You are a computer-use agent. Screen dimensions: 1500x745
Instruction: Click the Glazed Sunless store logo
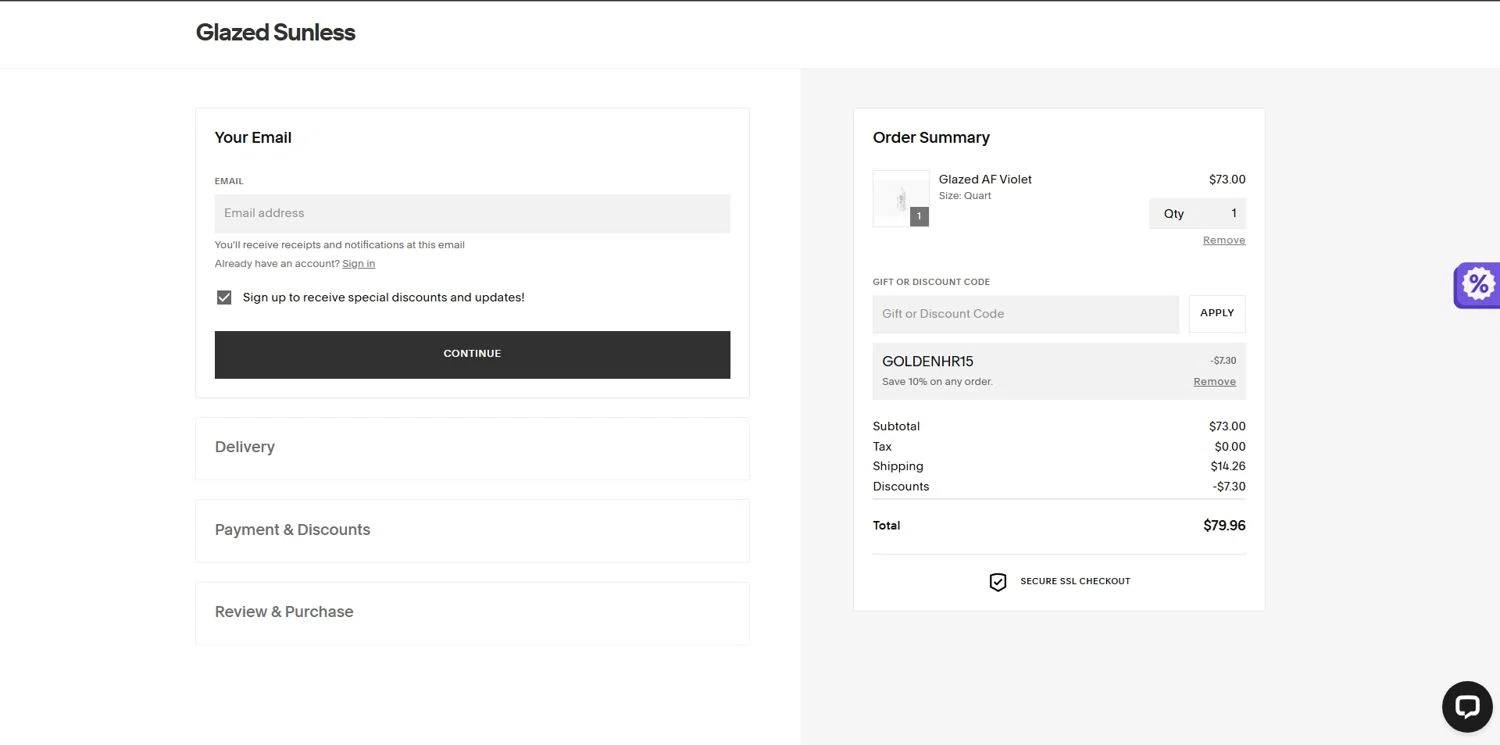point(275,32)
